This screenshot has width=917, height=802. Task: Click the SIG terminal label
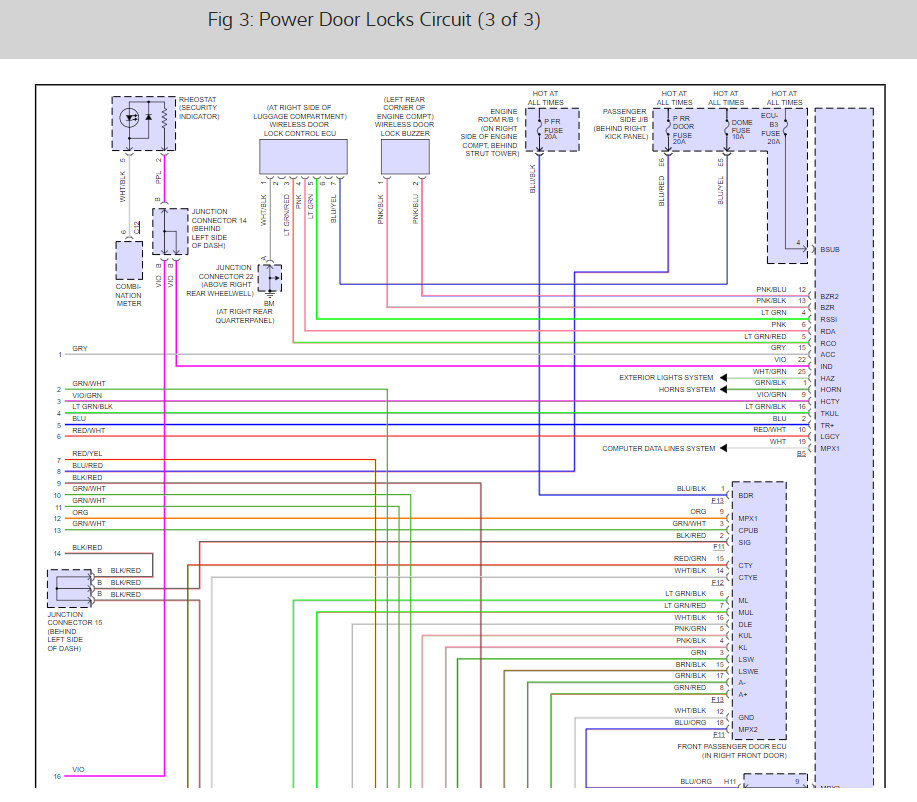(x=744, y=543)
